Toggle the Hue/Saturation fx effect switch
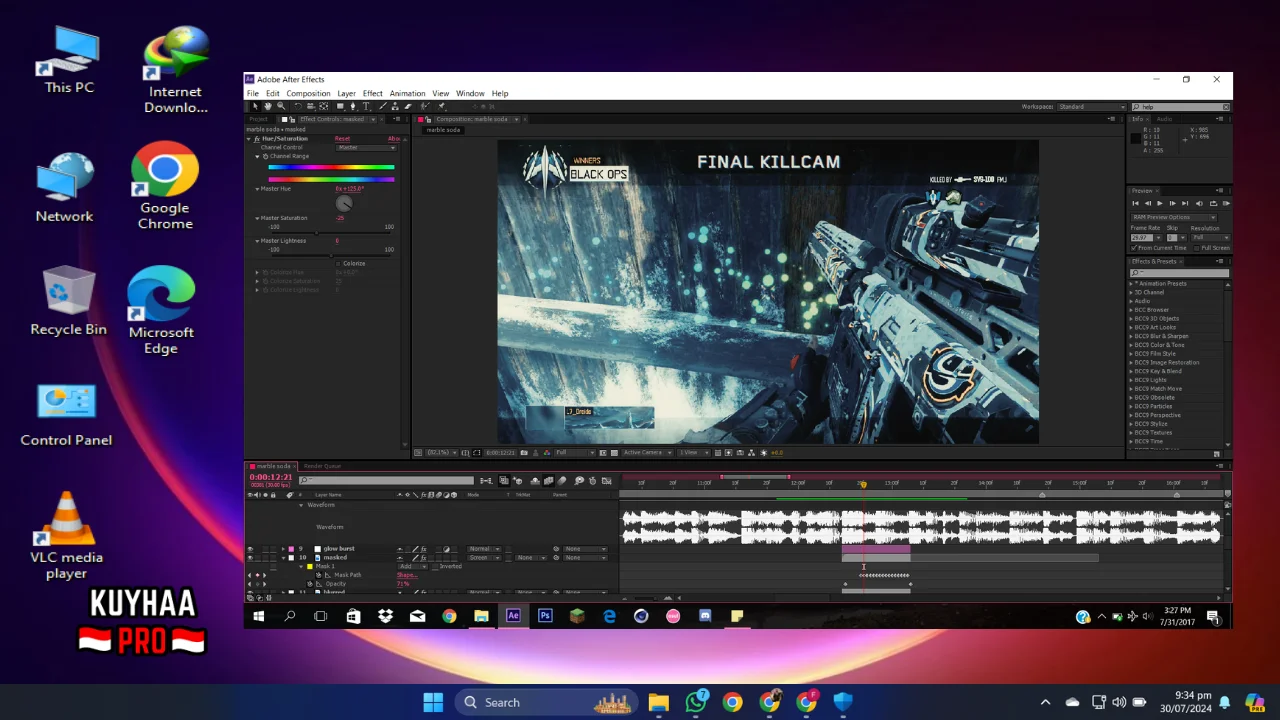Viewport: 1280px width, 720px height. click(257, 139)
